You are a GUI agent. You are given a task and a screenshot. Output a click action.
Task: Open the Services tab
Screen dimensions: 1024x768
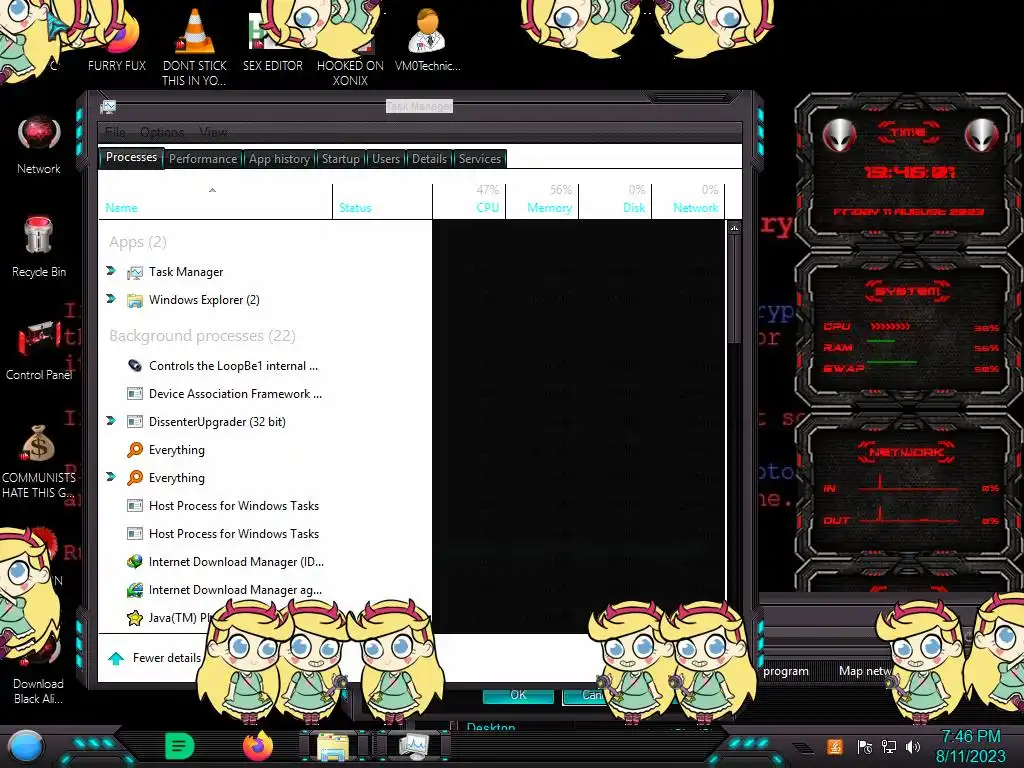click(480, 159)
